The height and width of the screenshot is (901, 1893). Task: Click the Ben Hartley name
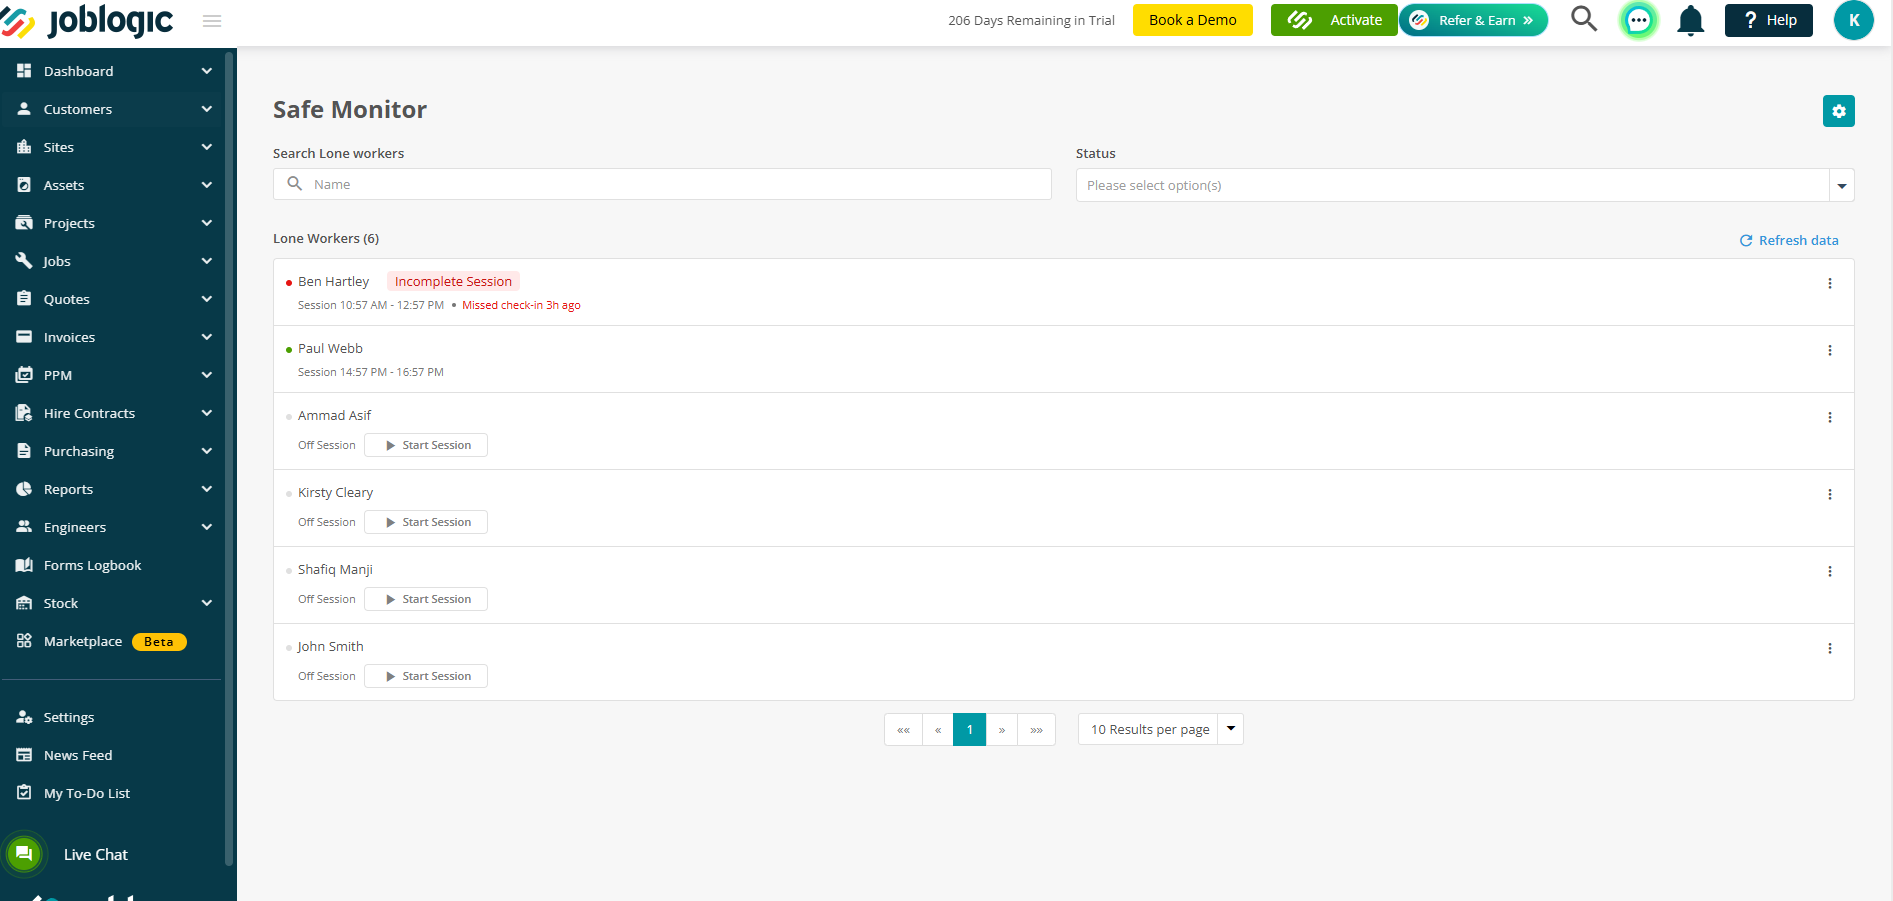[x=333, y=281]
